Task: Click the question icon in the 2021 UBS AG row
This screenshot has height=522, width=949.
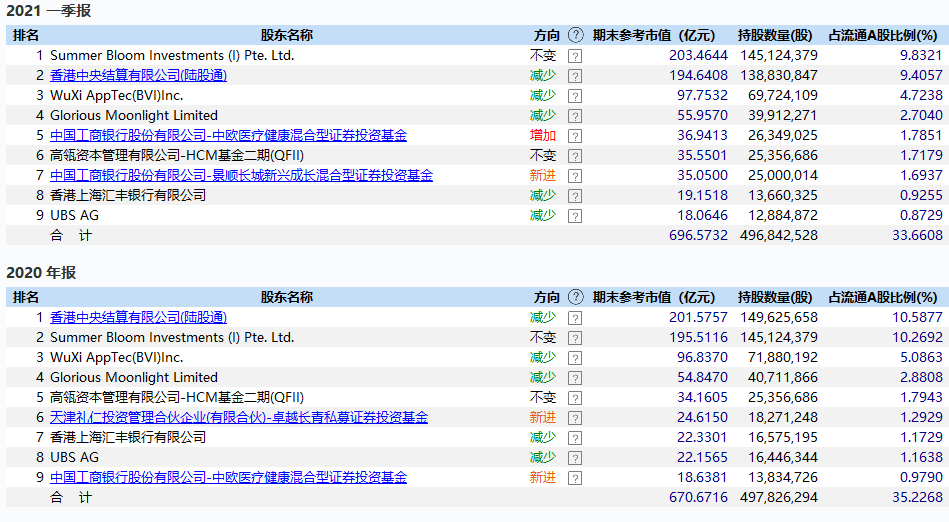Action: [x=575, y=216]
